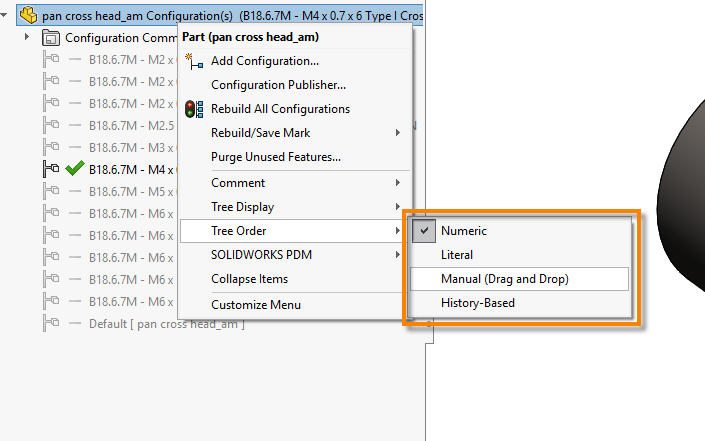Click the B18.6.7M - M2.5 configuration icon

pyautogui.click(x=51, y=125)
